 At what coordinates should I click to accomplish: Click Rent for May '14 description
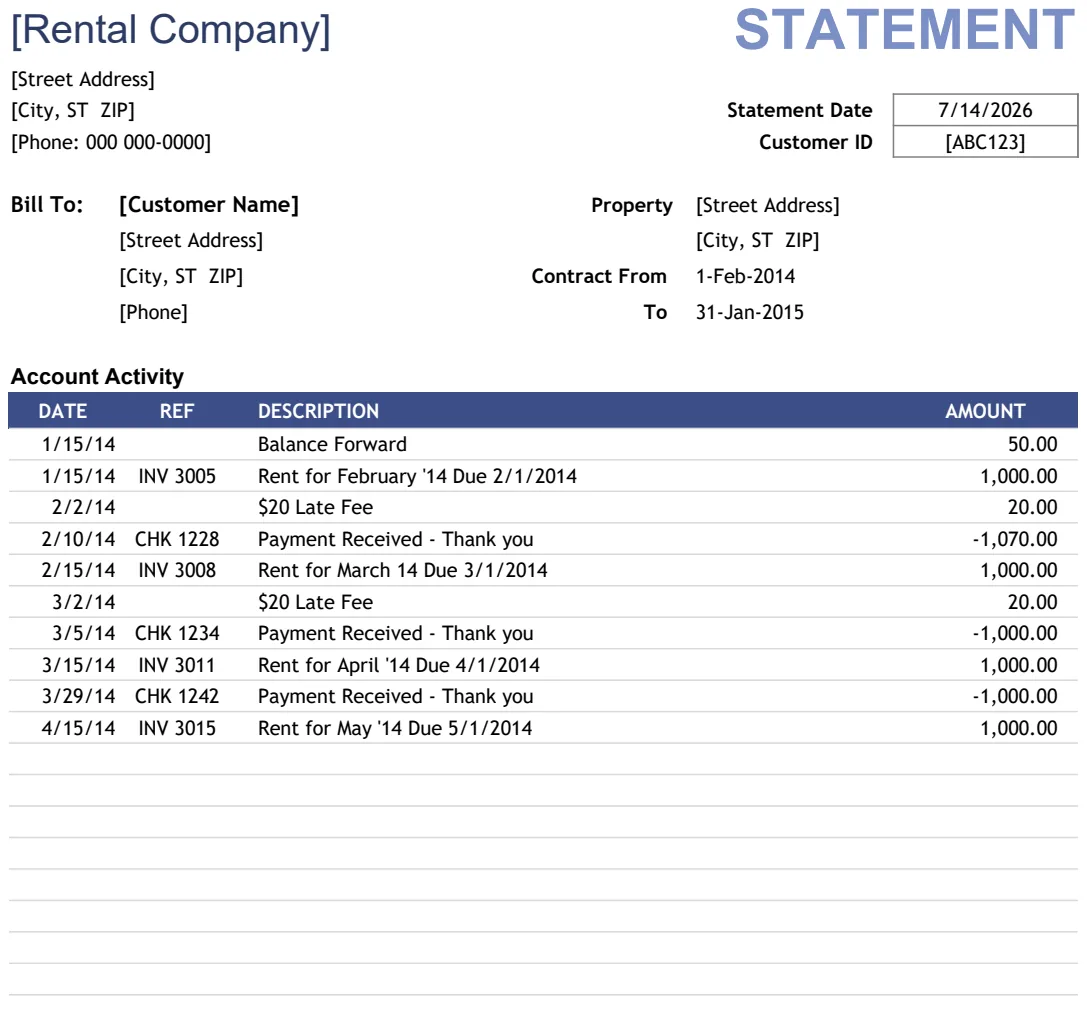(x=395, y=728)
